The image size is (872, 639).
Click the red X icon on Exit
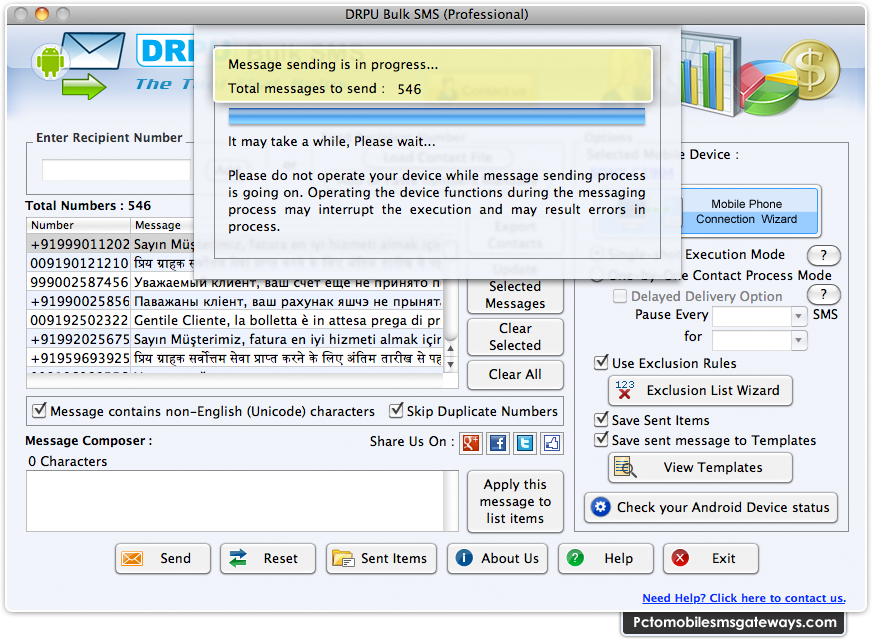(680, 557)
